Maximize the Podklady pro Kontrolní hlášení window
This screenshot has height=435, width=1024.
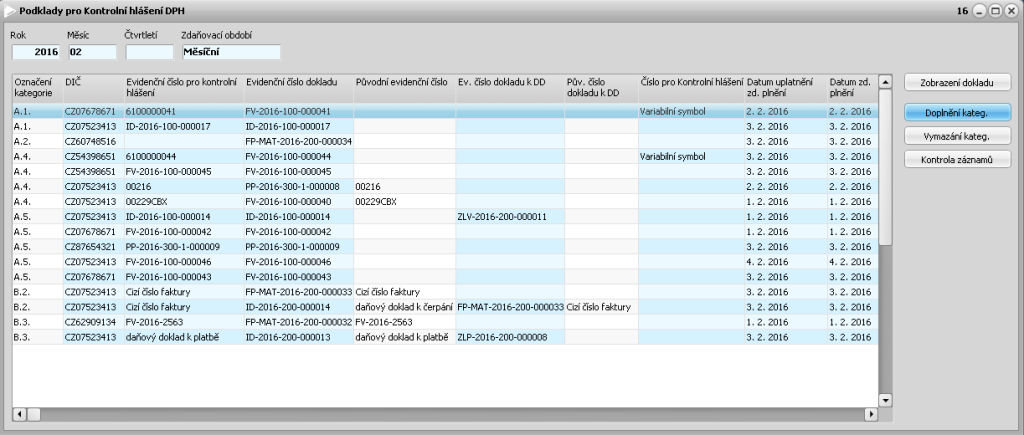pos(994,10)
